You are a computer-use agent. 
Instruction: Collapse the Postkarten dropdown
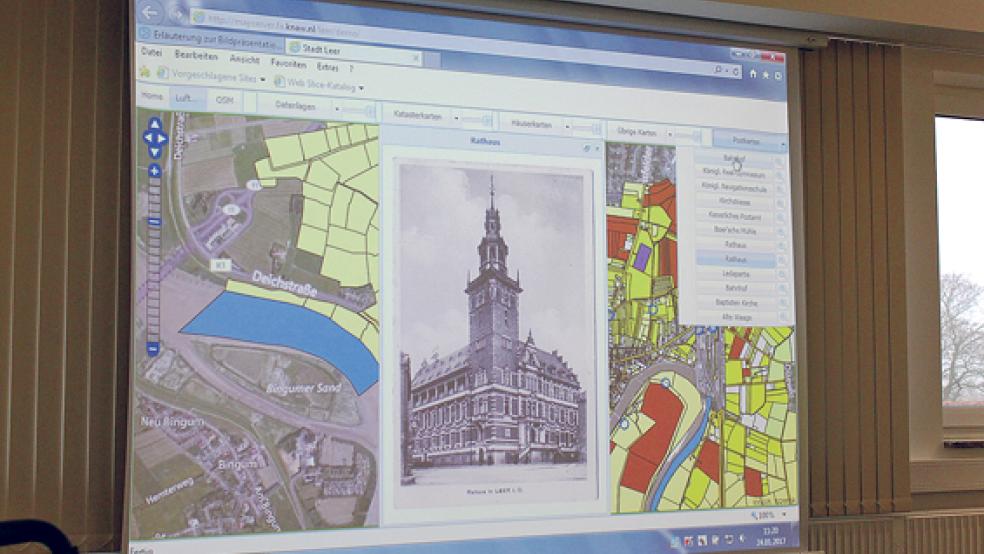point(783,145)
